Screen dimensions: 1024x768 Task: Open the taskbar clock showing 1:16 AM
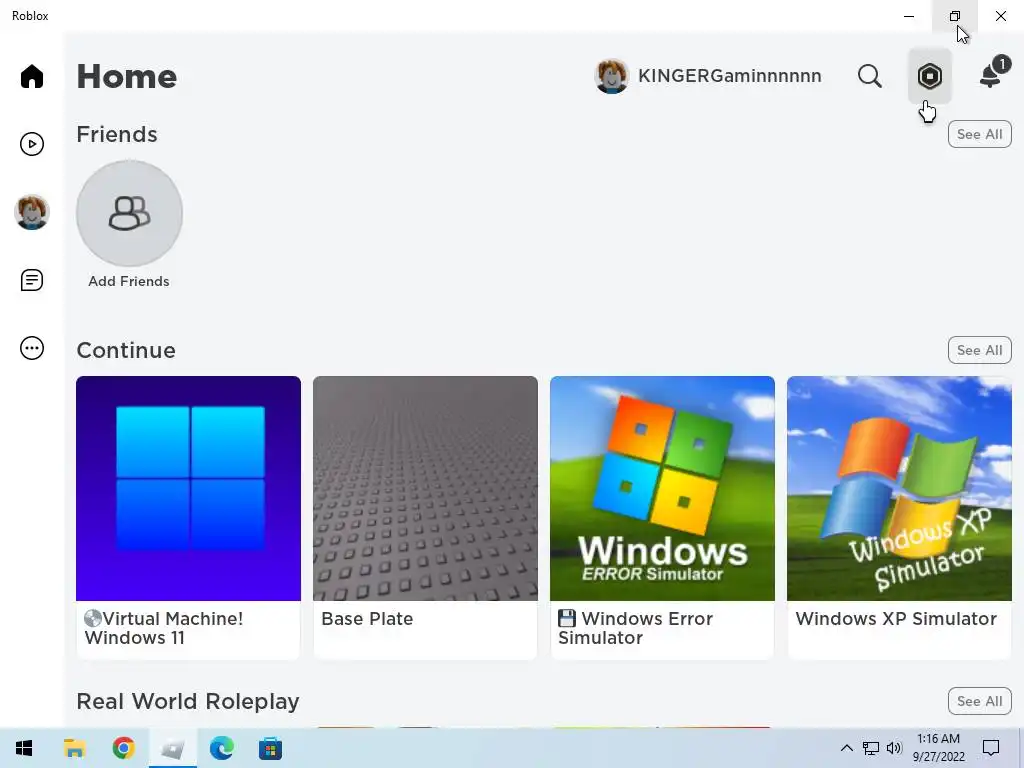[x=938, y=748]
